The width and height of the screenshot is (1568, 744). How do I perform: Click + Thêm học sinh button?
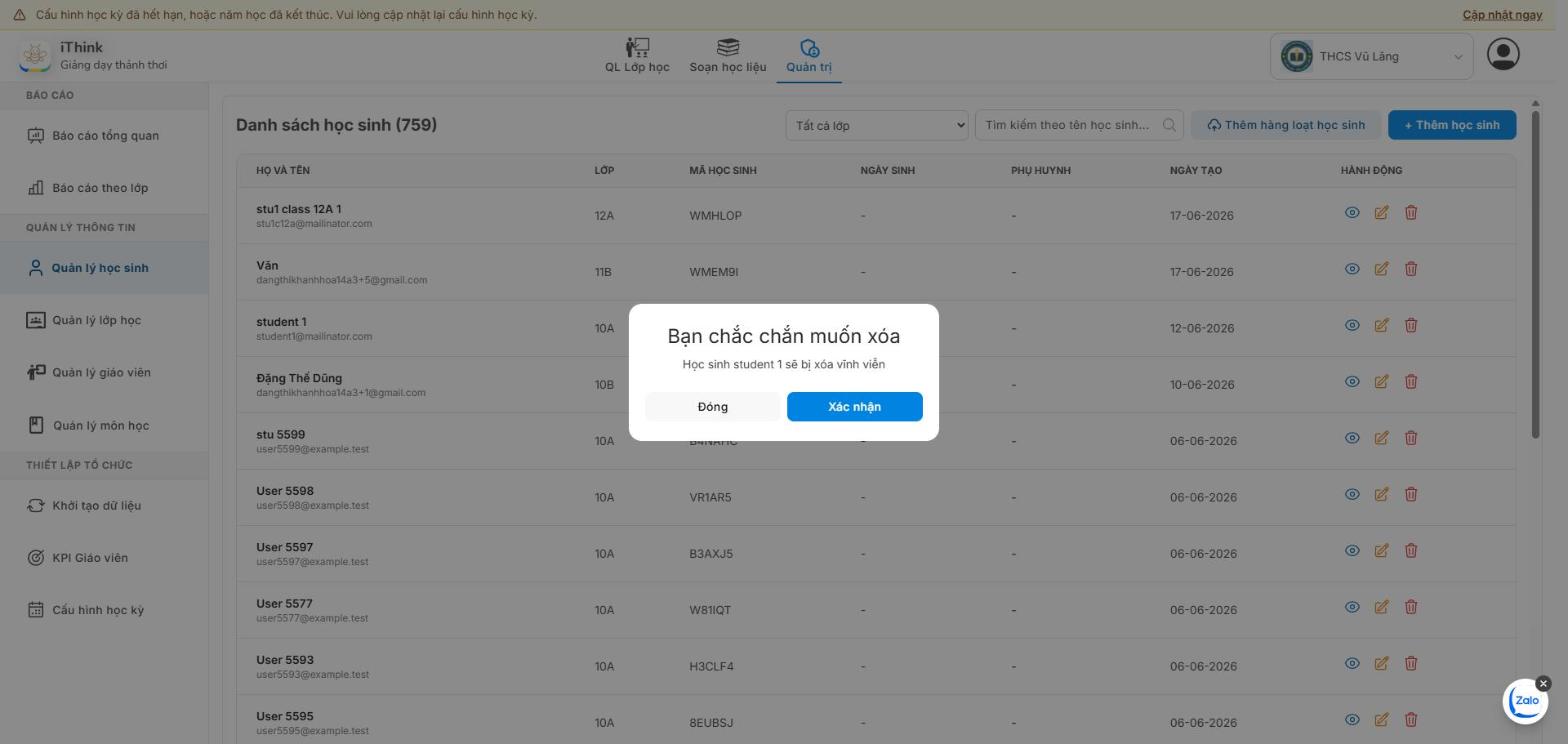click(x=1452, y=125)
